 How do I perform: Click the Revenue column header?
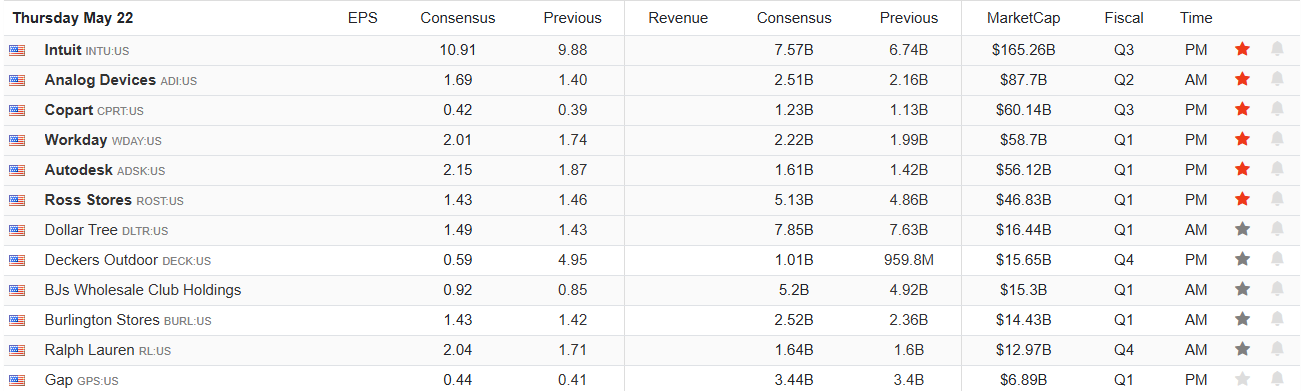coord(678,18)
